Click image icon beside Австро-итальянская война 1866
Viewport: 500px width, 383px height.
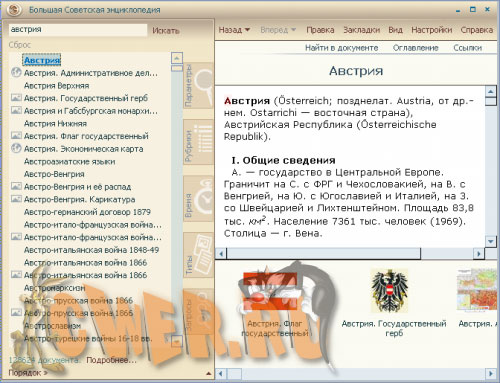[x=16, y=275]
